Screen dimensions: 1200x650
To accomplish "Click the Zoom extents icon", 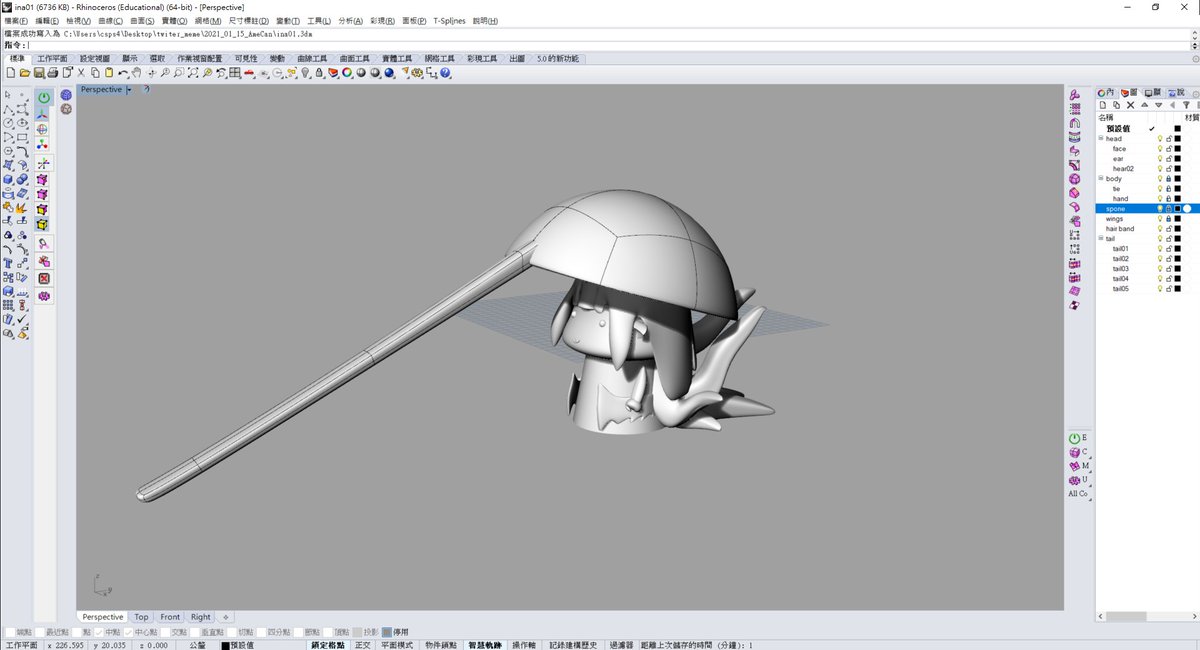I will pyautogui.click(x=194, y=73).
